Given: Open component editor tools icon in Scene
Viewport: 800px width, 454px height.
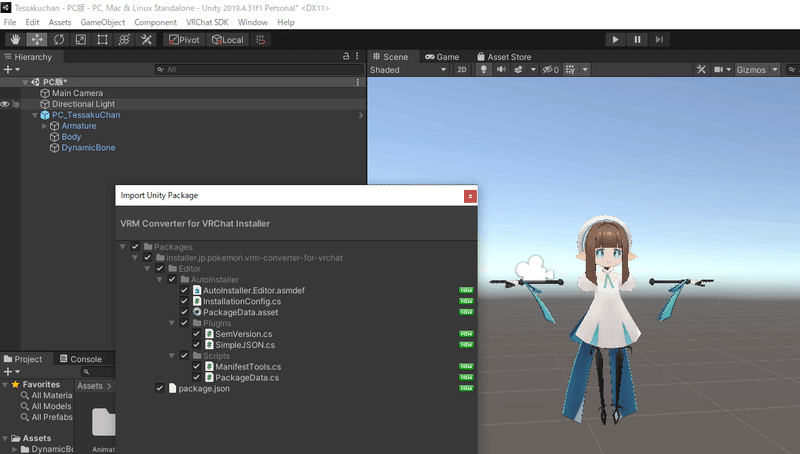Looking at the screenshot, I should (x=701, y=70).
